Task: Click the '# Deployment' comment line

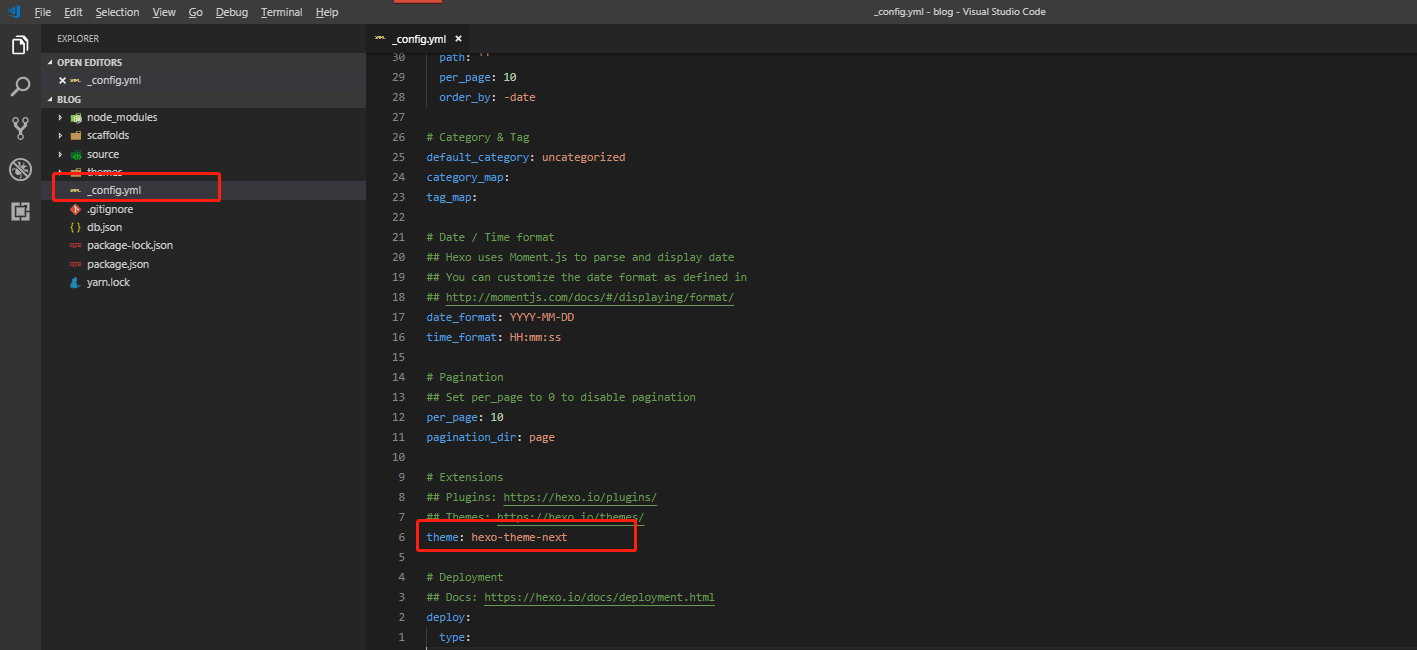Action: 465,577
